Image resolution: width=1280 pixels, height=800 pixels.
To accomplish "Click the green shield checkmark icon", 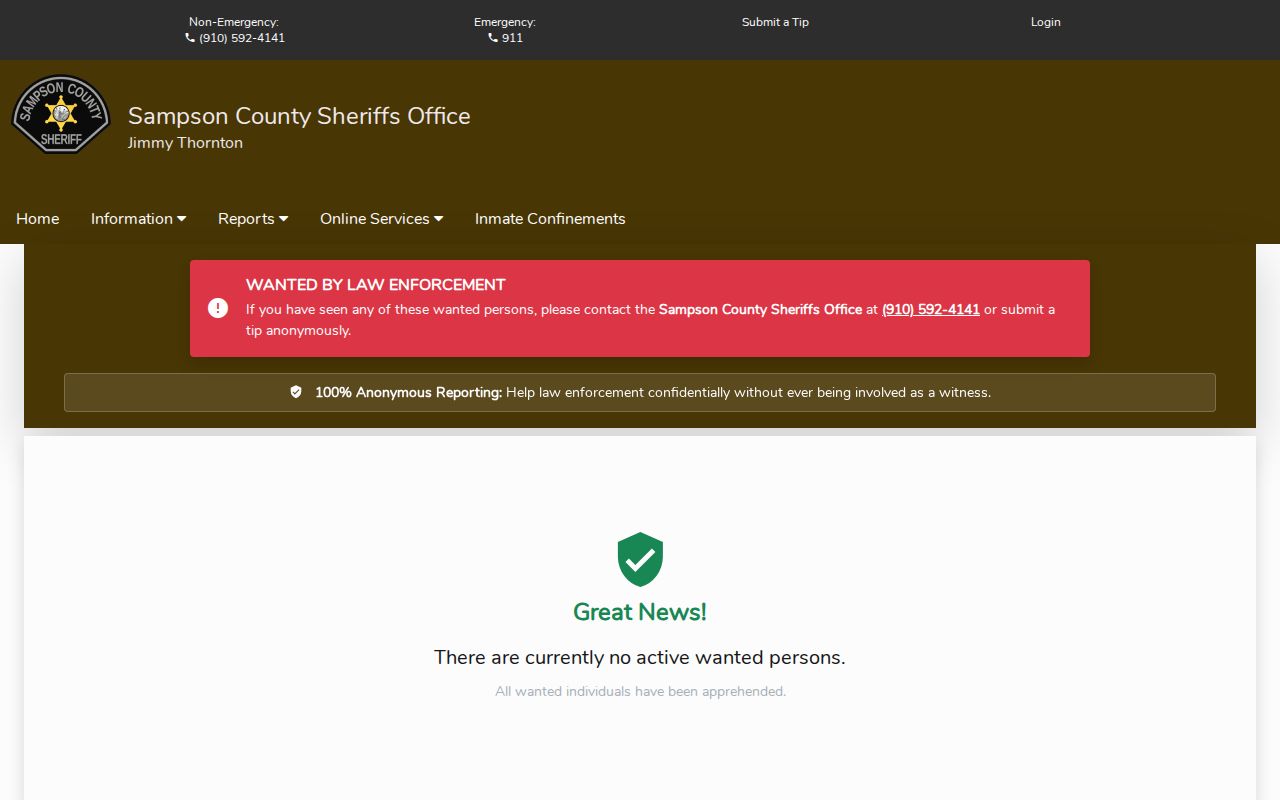I will (640, 559).
